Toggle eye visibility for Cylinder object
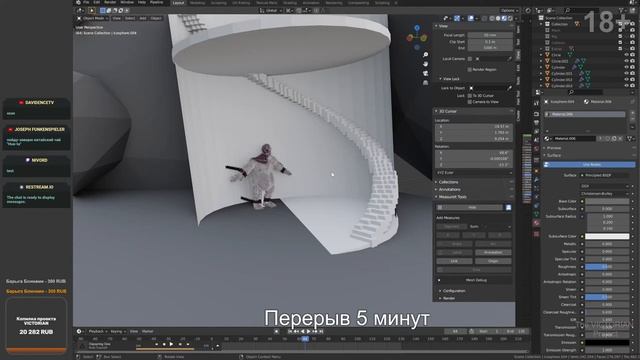Image resolution: width=640 pixels, height=360 pixels. [626, 67]
